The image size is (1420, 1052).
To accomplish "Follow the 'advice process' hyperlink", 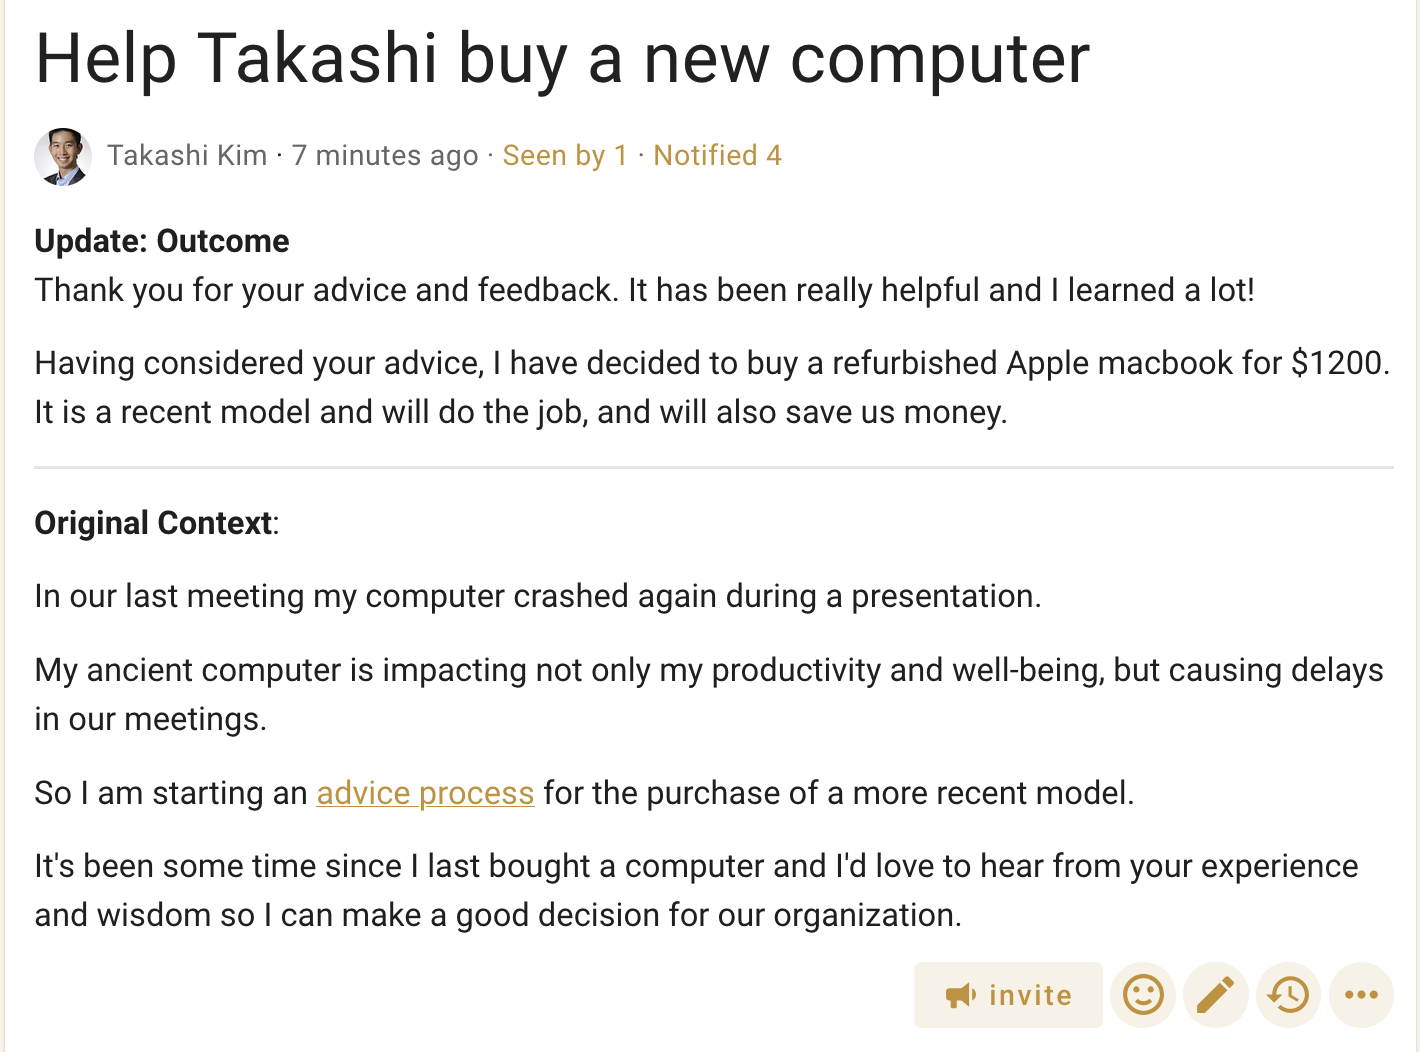I will (x=425, y=793).
